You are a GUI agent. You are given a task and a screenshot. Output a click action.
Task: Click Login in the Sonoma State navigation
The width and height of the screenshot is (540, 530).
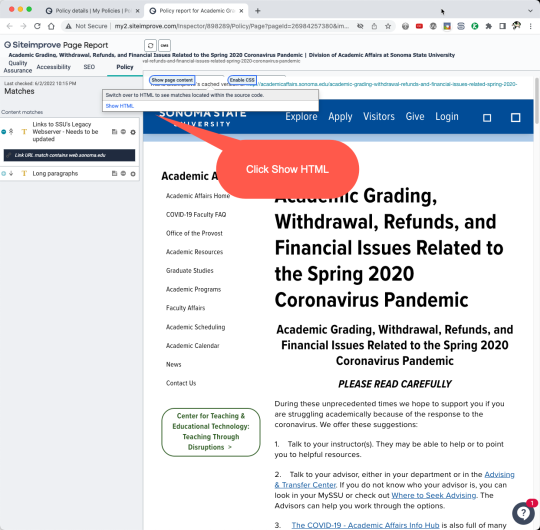[x=447, y=116]
